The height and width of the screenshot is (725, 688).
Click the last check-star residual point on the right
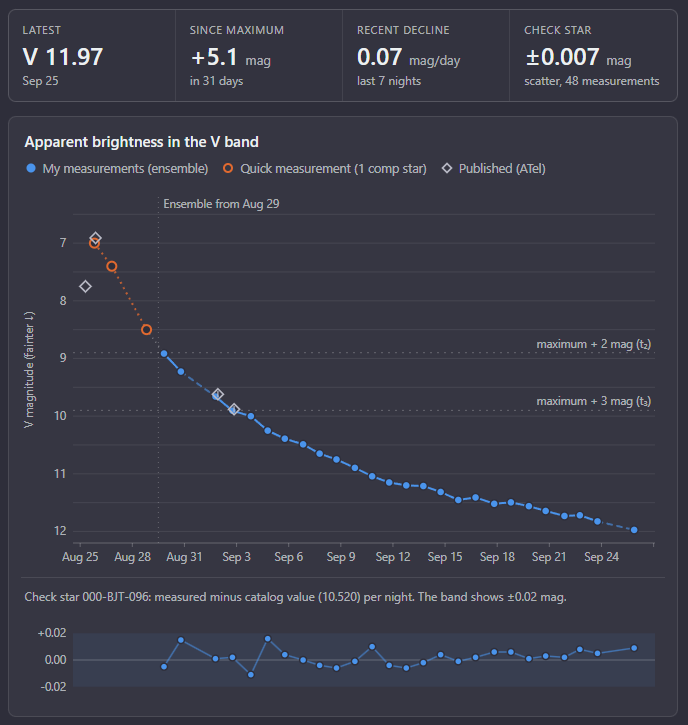click(x=634, y=648)
